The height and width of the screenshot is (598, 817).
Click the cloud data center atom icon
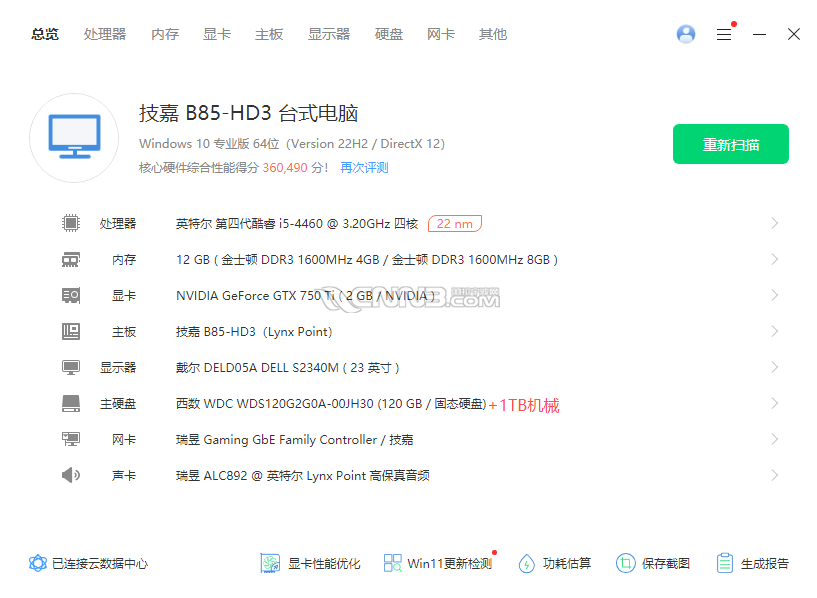pos(38,563)
